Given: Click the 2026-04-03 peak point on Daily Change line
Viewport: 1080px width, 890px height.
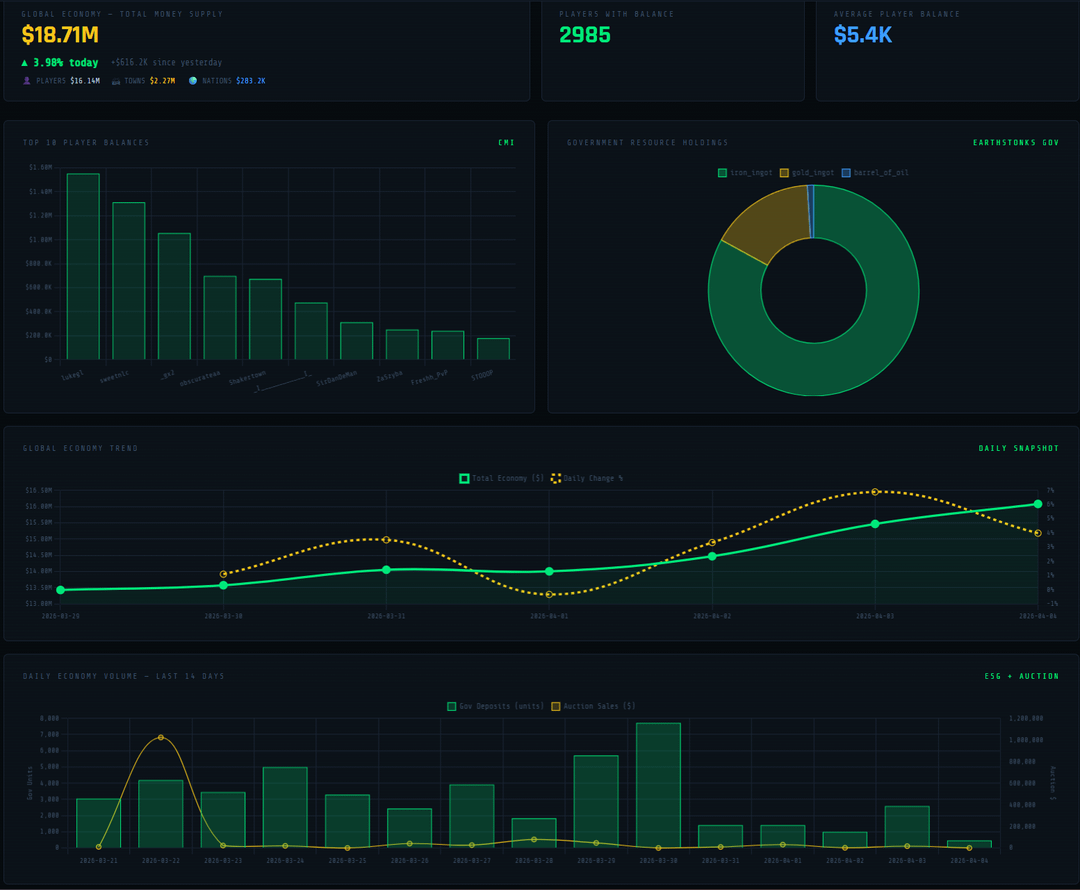Looking at the screenshot, I should point(875,492).
